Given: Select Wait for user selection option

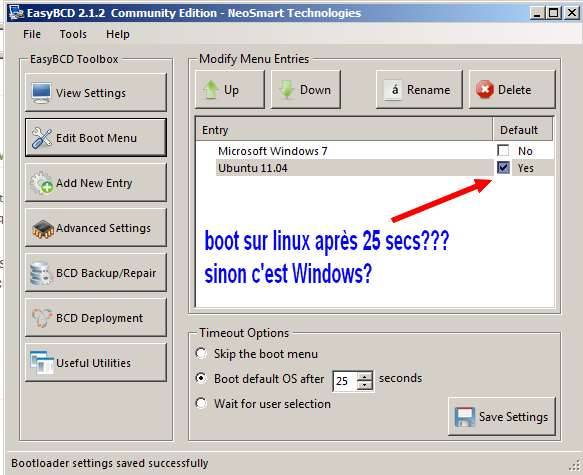Looking at the screenshot, I should tap(201, 403).
